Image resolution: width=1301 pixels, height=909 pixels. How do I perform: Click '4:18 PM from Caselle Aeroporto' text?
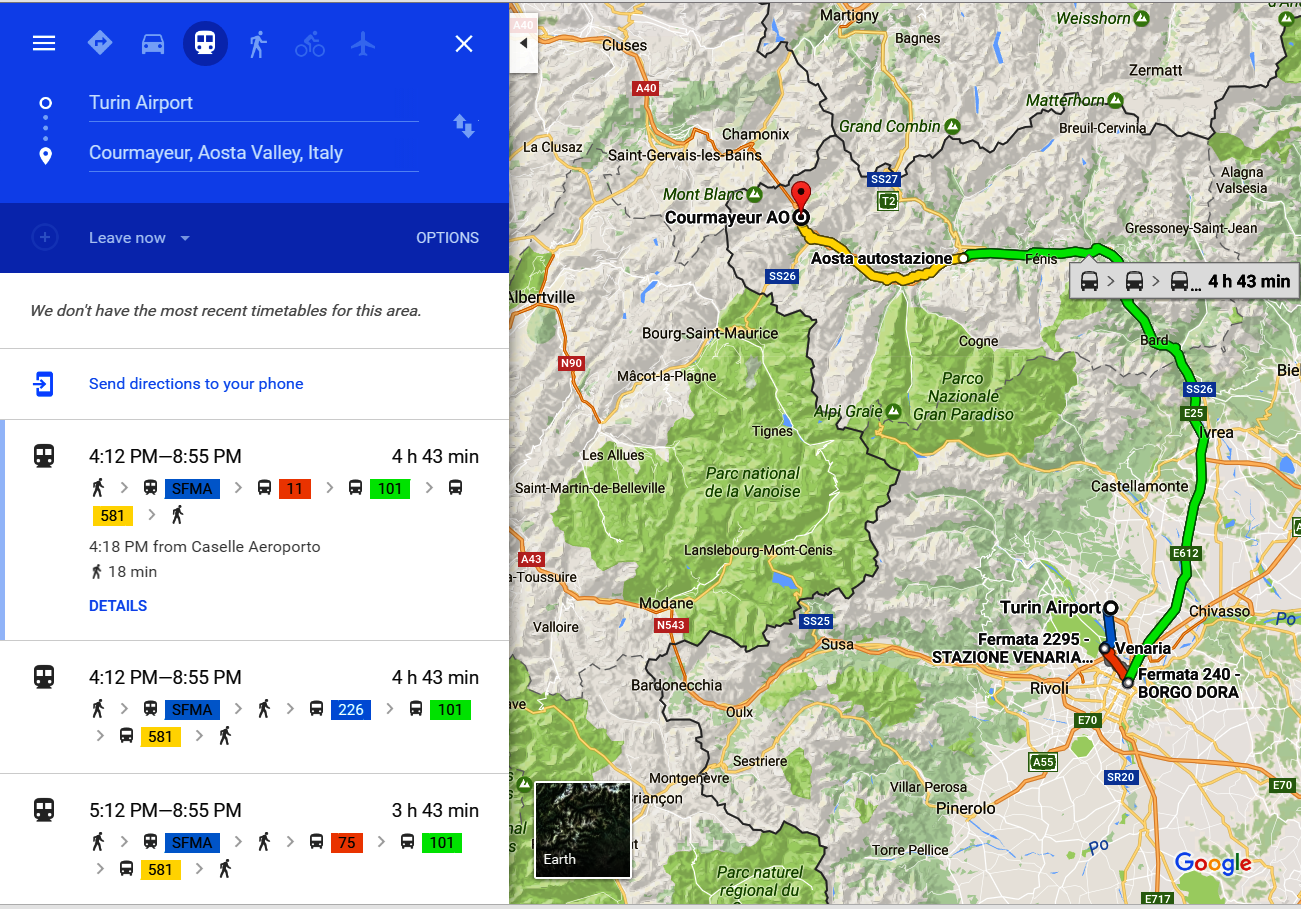point(204,547)
